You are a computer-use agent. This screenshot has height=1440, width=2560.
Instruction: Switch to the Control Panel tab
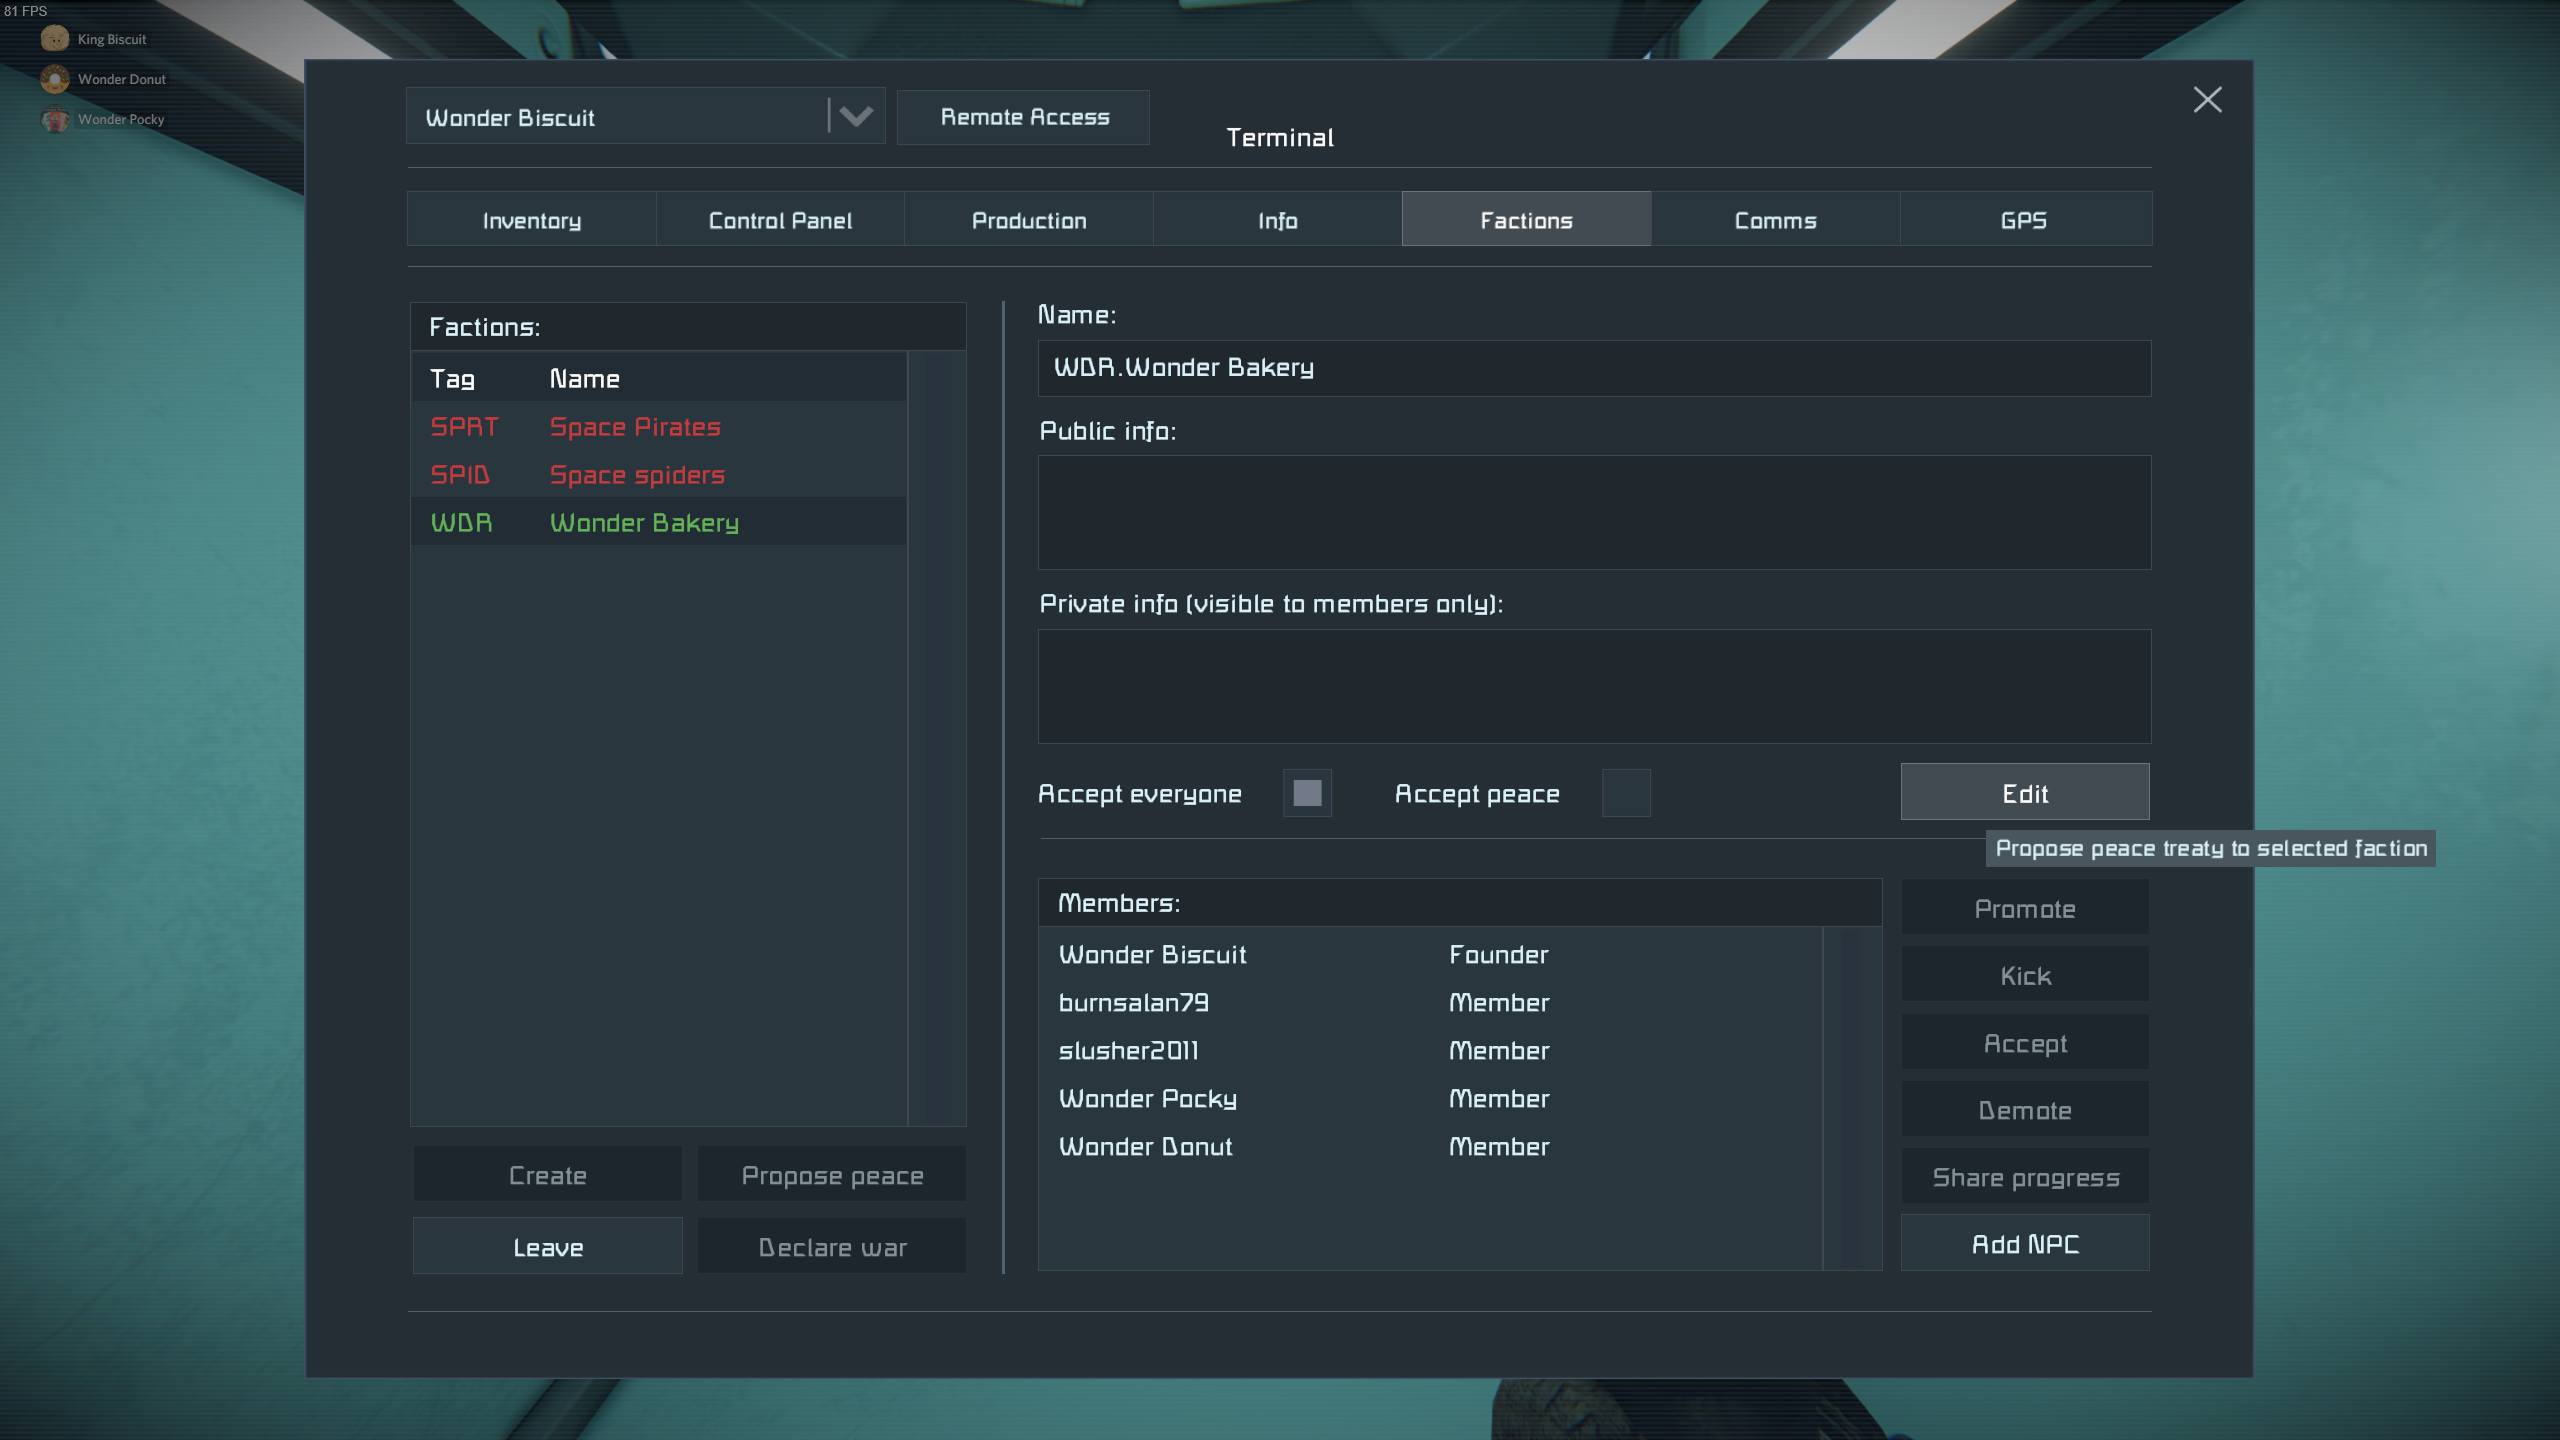tap(780, 220)
